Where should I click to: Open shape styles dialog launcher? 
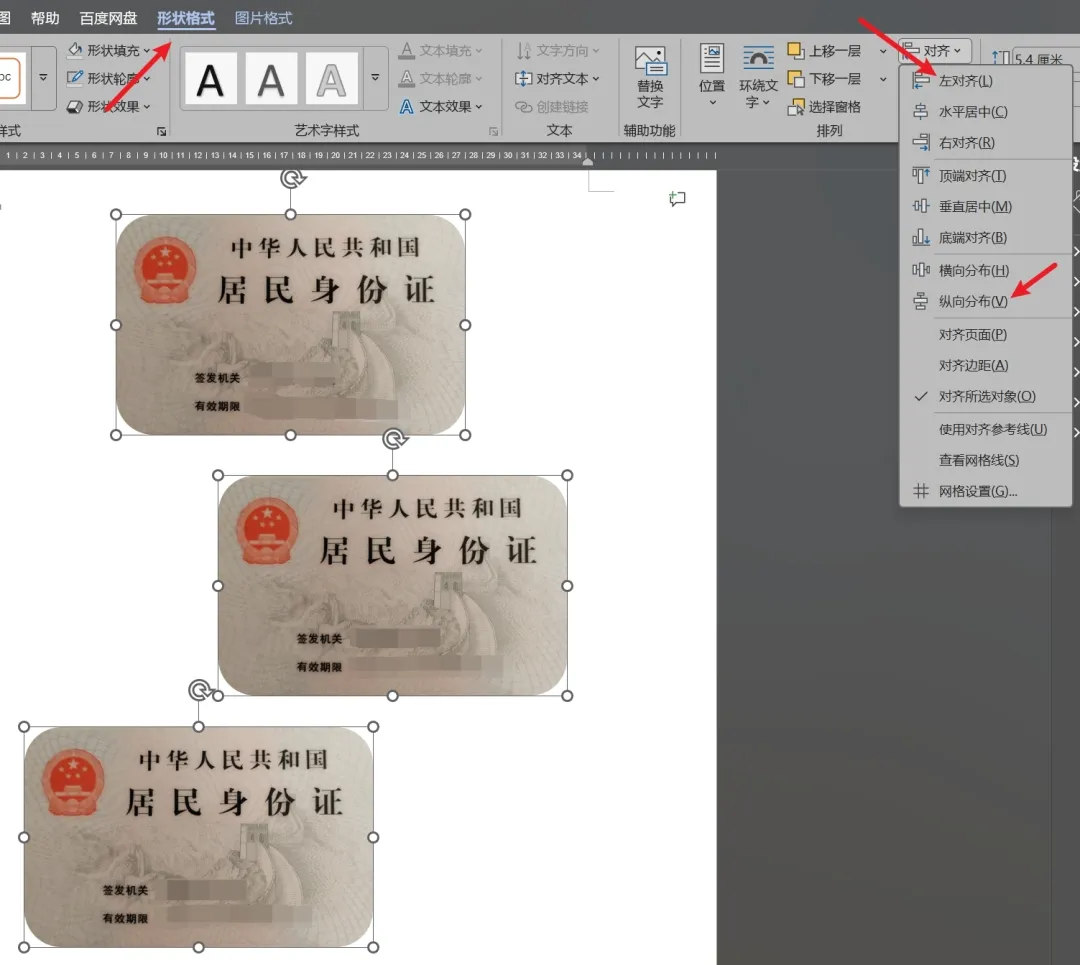pos(161,131)
